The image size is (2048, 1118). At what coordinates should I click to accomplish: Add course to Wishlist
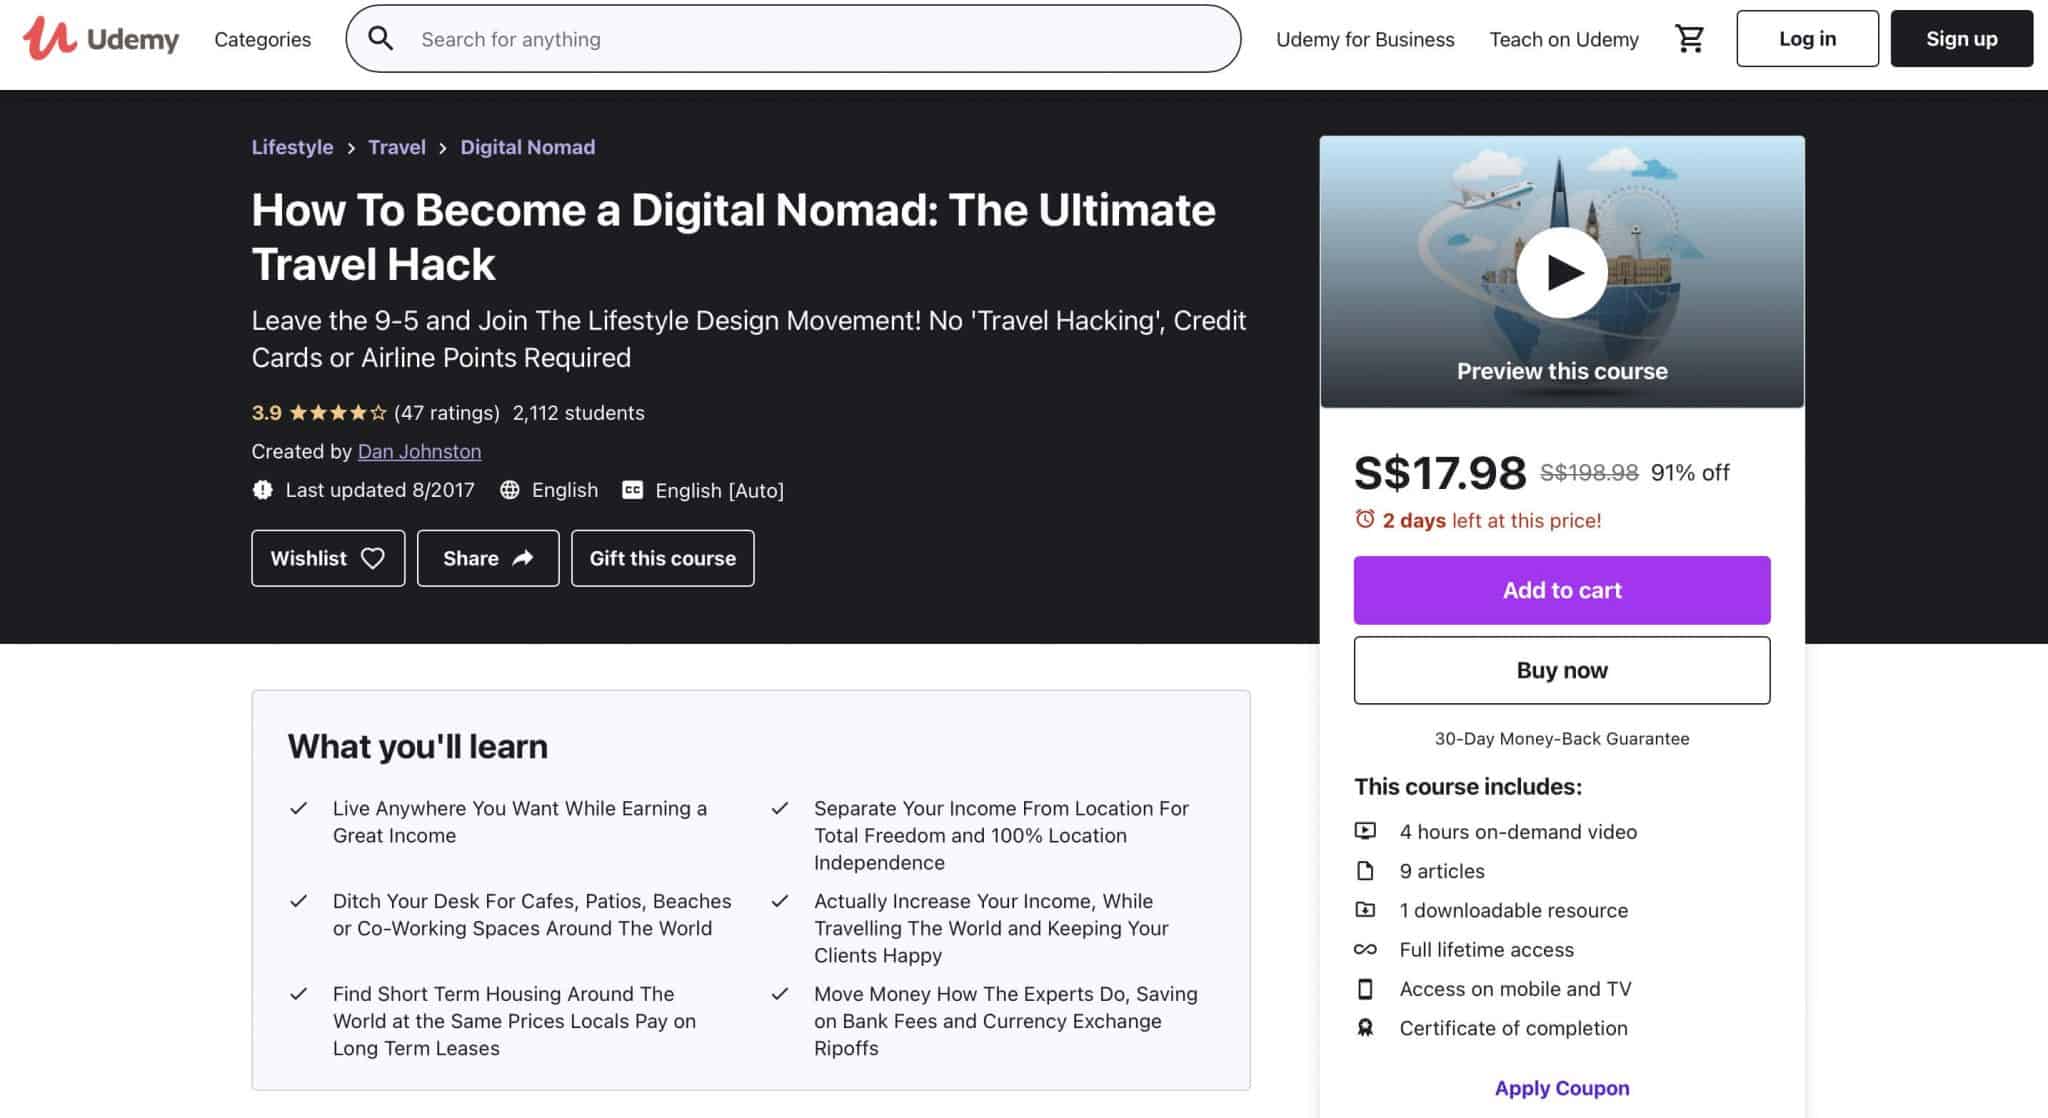[328, 558]
